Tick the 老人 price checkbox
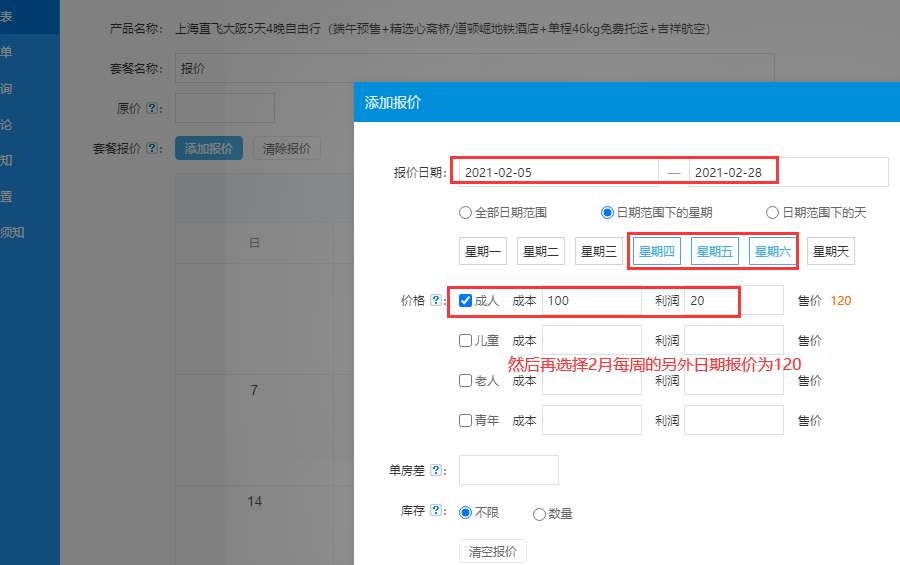This screenshot has height=565, width=900. coord(466,381)
